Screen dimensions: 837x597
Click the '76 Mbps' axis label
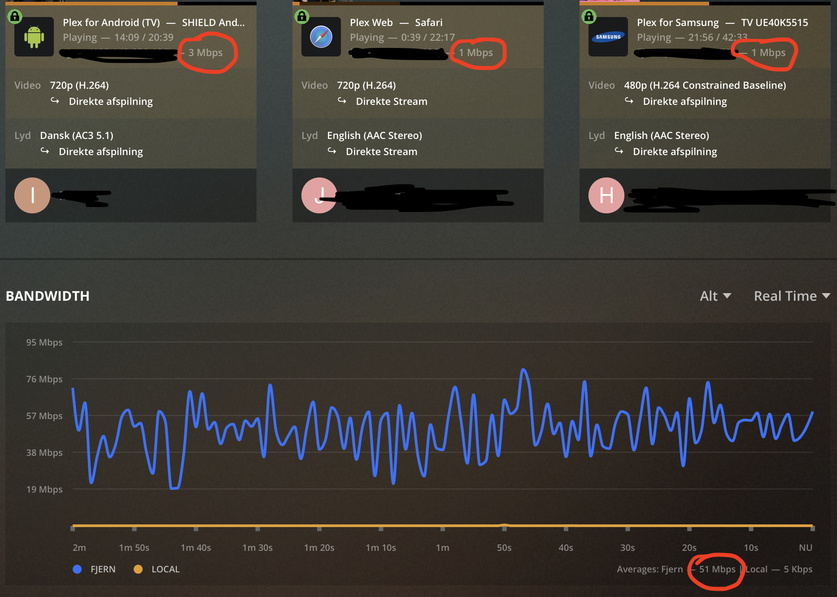click(x=44, y=379)
